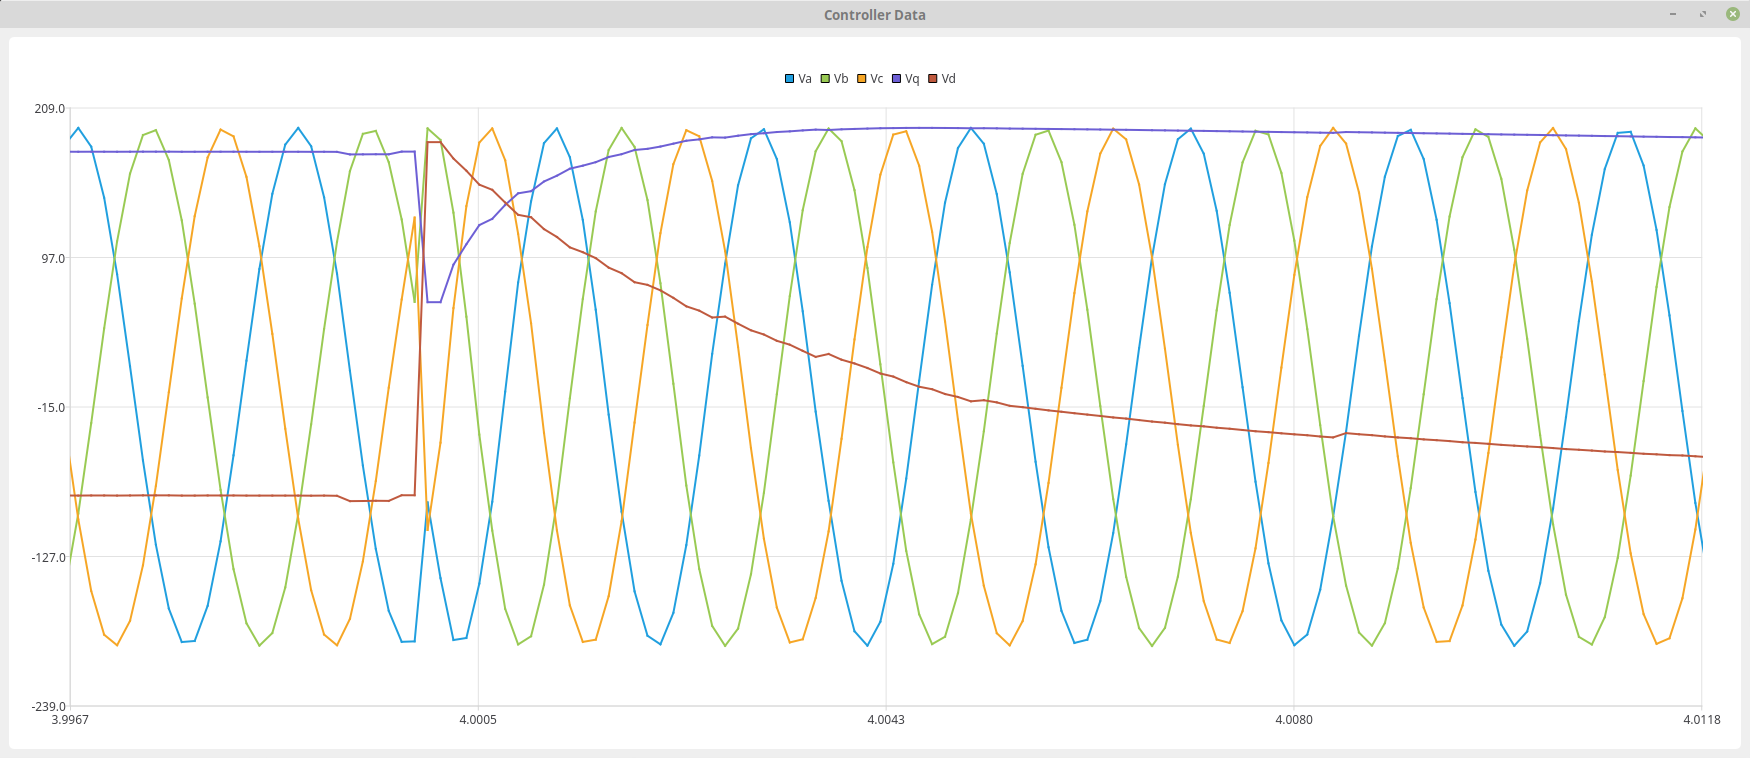The height and width of the screenshot is (758, 1750).
Task: Select the Vc legend text label
Action: (877, 79)
